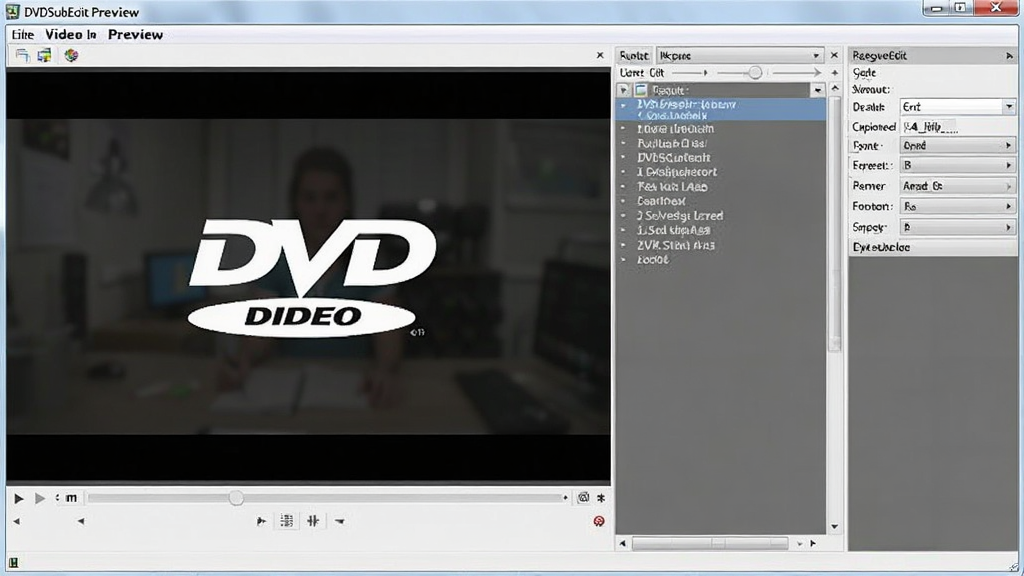1024x576 pixels.
Task: Open the dropdown at top of middle panel
Action: point(740,56)
